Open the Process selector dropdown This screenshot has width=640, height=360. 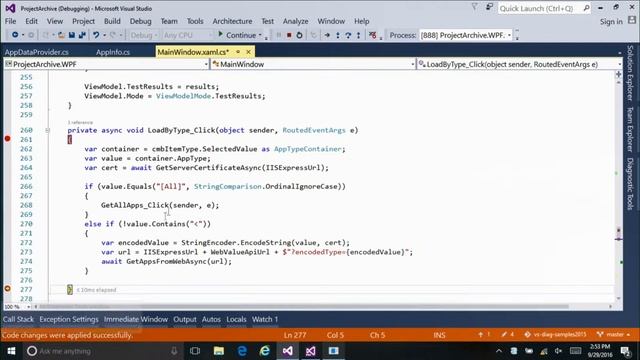click(x=509, y=35)
